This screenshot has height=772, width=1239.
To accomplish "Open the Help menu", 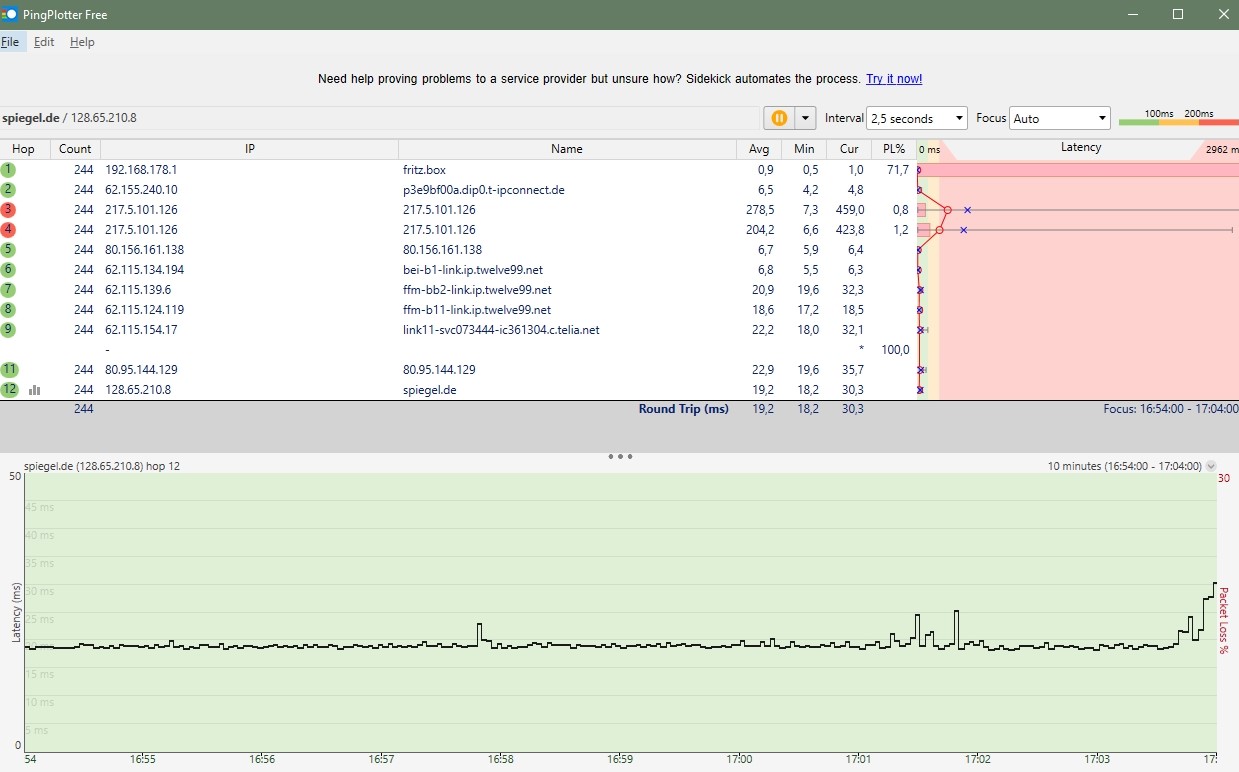I will [82, 42].
